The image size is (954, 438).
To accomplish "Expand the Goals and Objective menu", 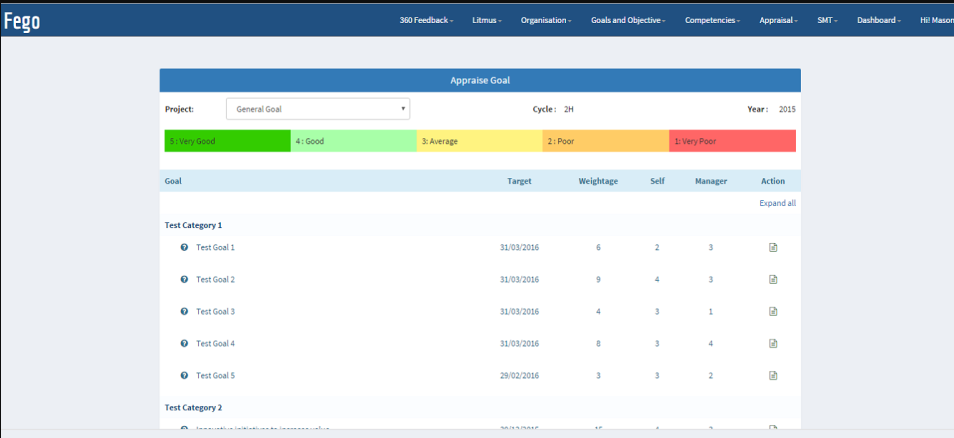I will point(628,20).
